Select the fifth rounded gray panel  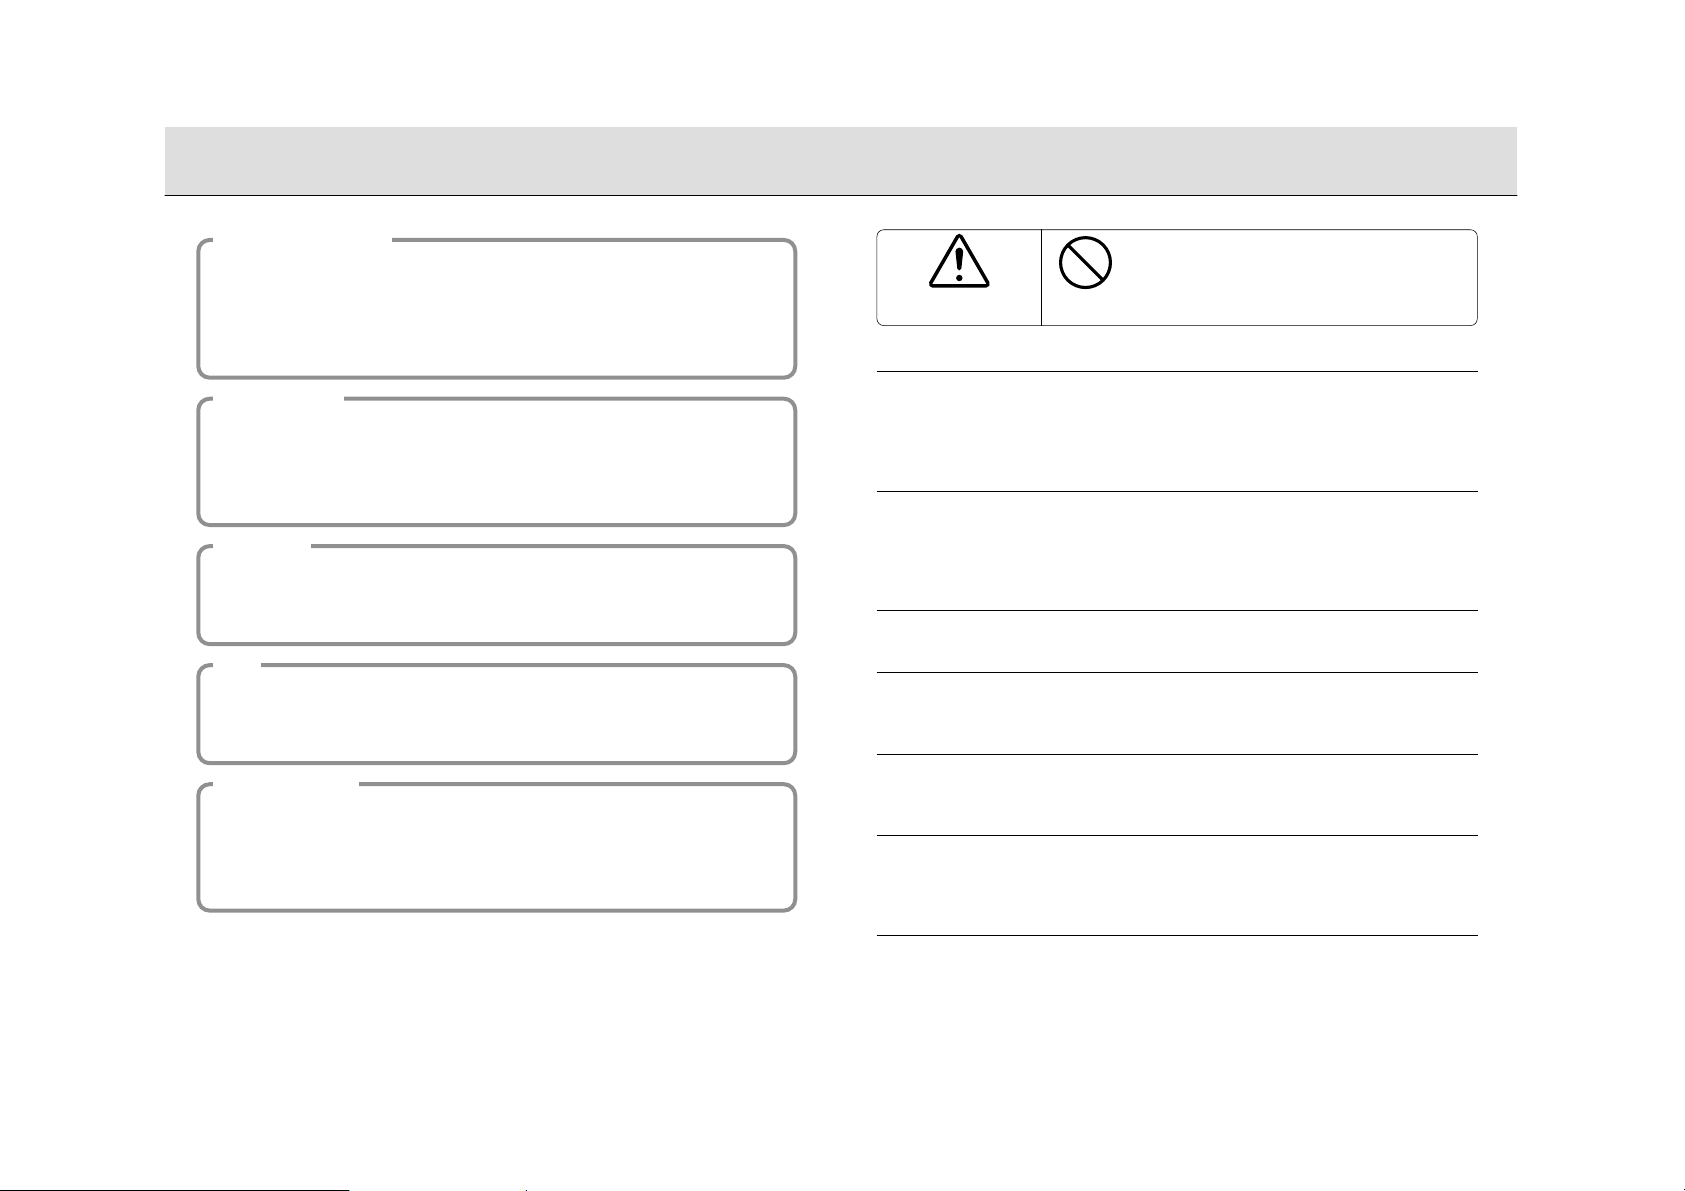click(x=497, y=847)
